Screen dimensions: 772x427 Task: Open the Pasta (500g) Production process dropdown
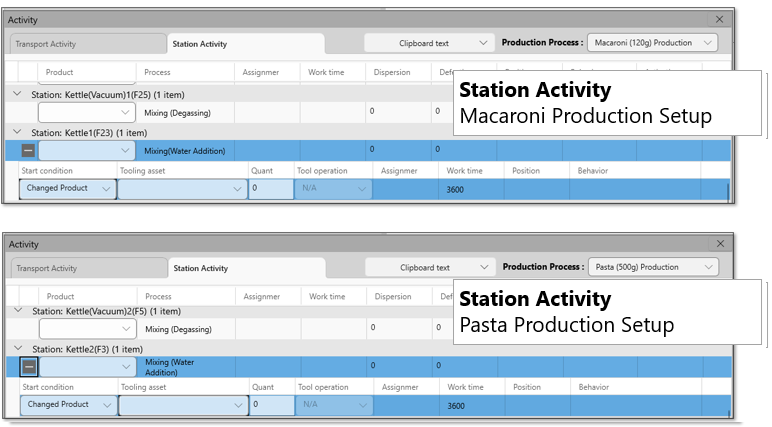pyautogui.click(x=652, y=267)
